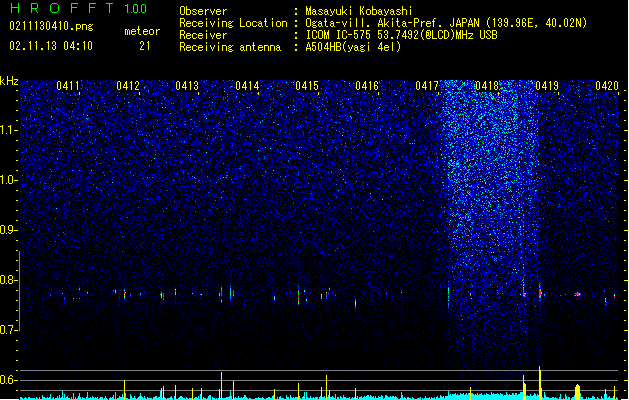Click the ICOM IC-575 receiver text
The width and height of the screenshot is (629, 400).
click(x=401, y=35)
